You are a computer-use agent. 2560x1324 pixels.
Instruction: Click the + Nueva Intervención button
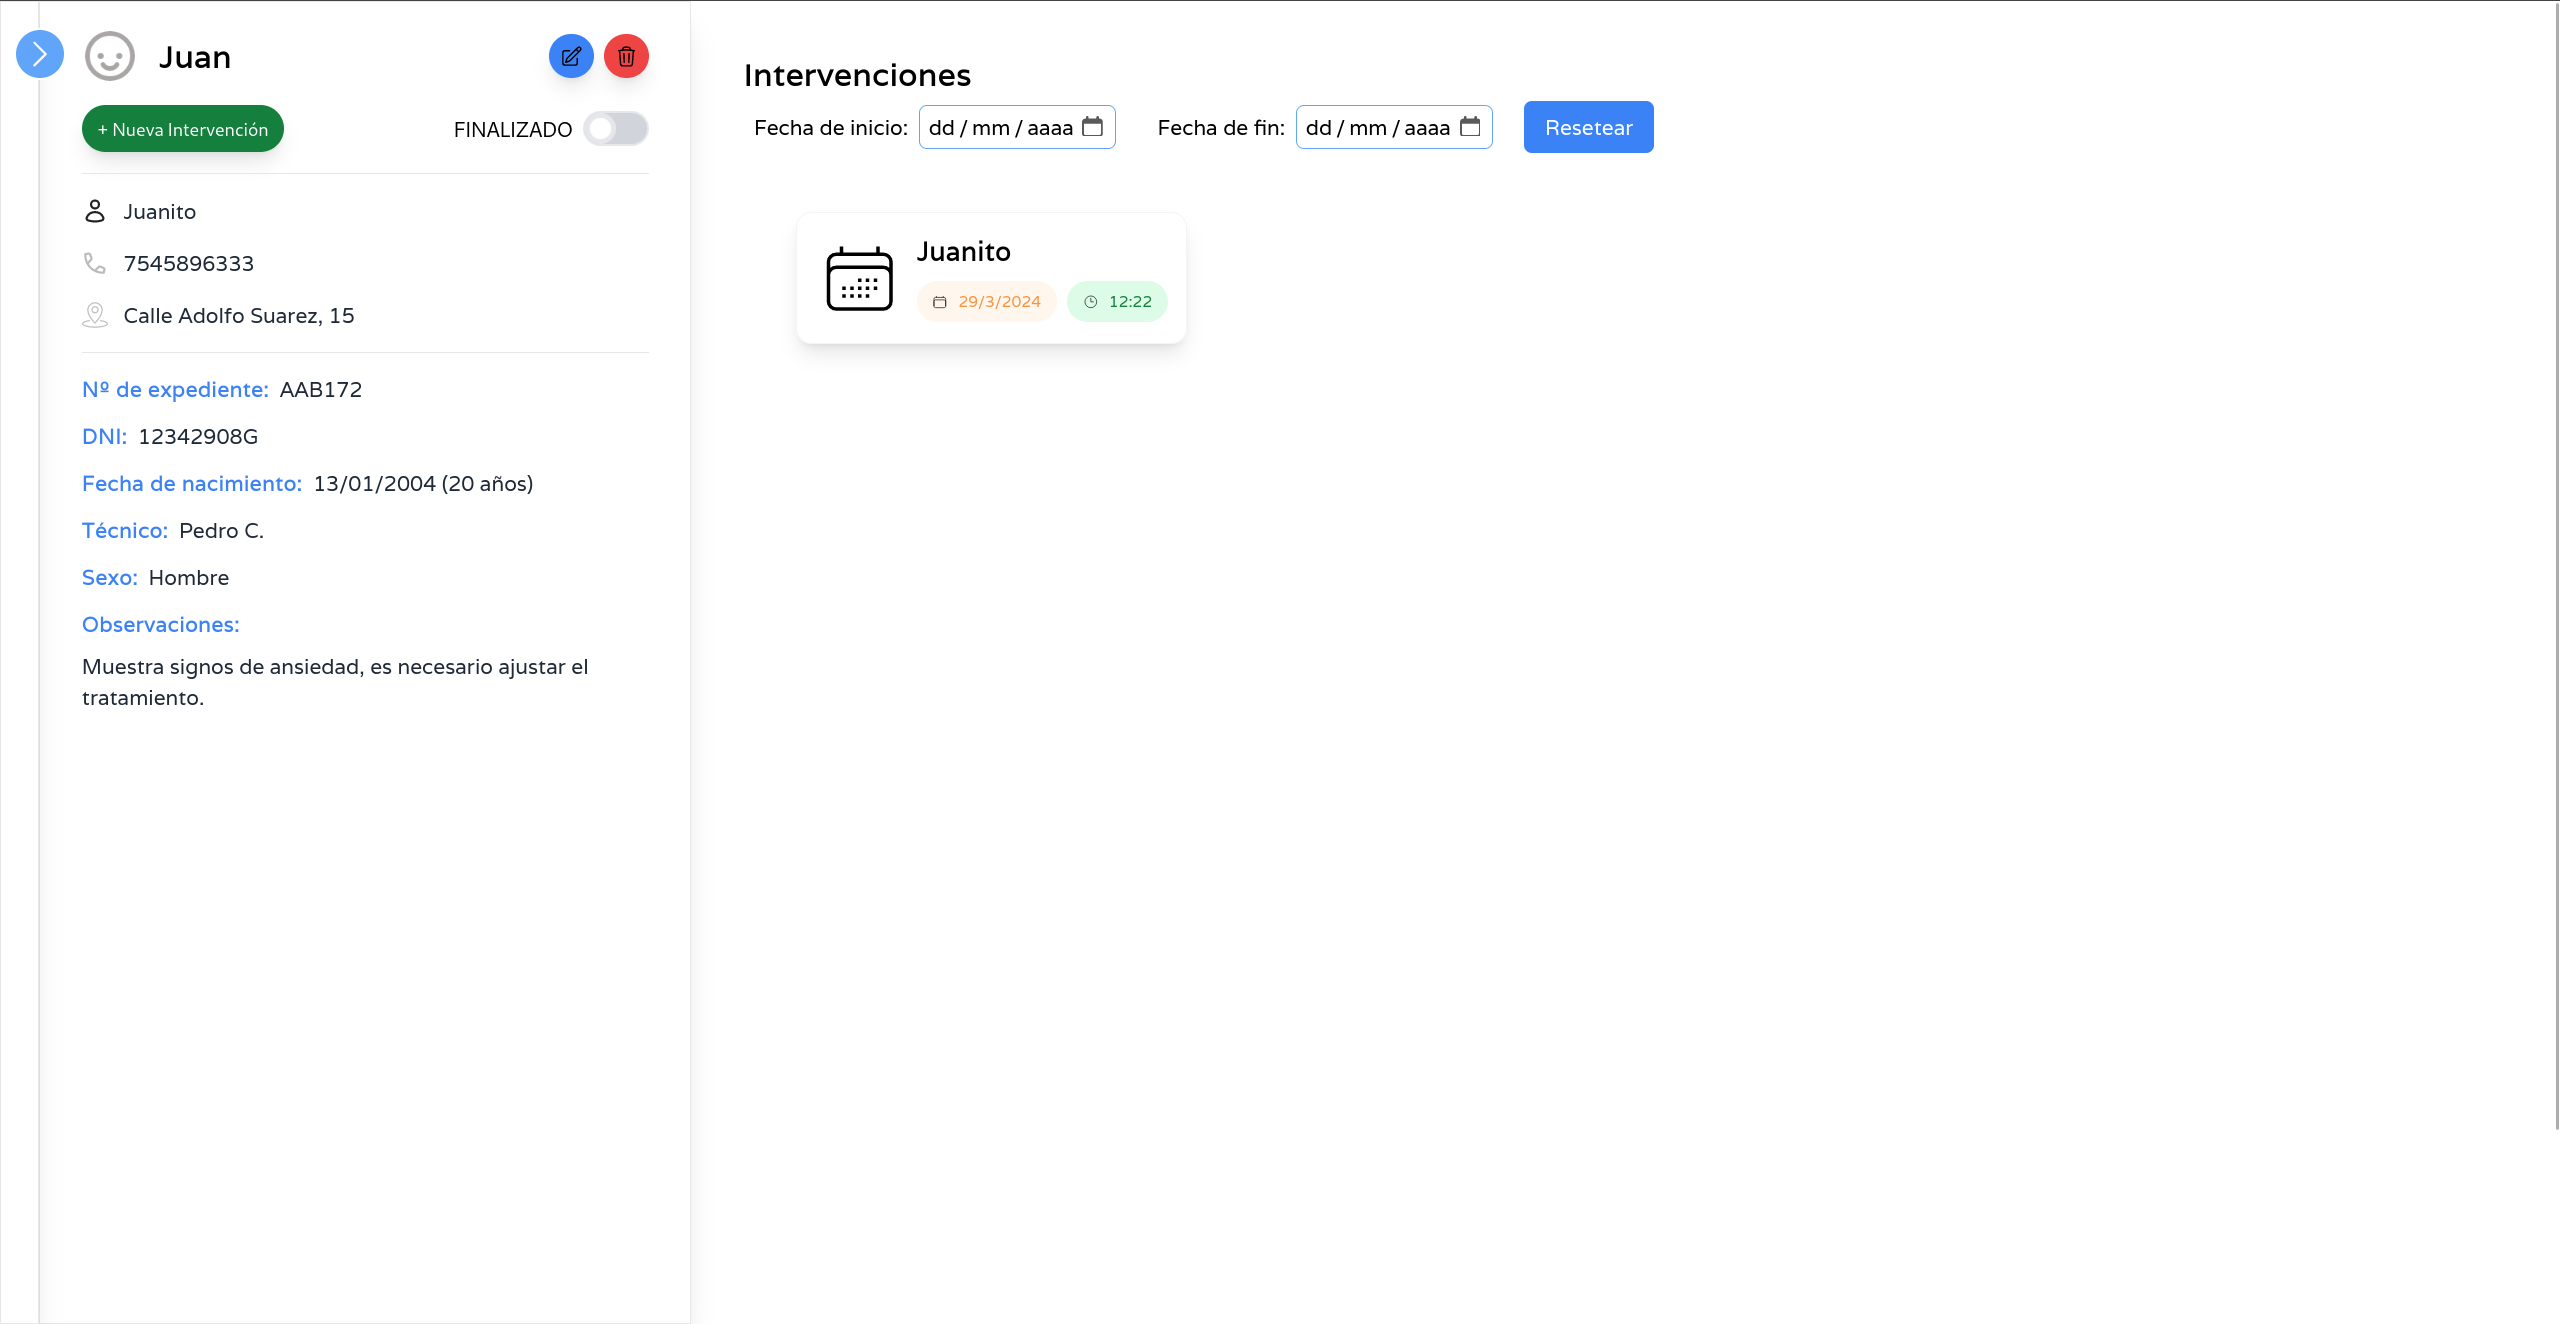pyautogui.click(x=183, y=129)
